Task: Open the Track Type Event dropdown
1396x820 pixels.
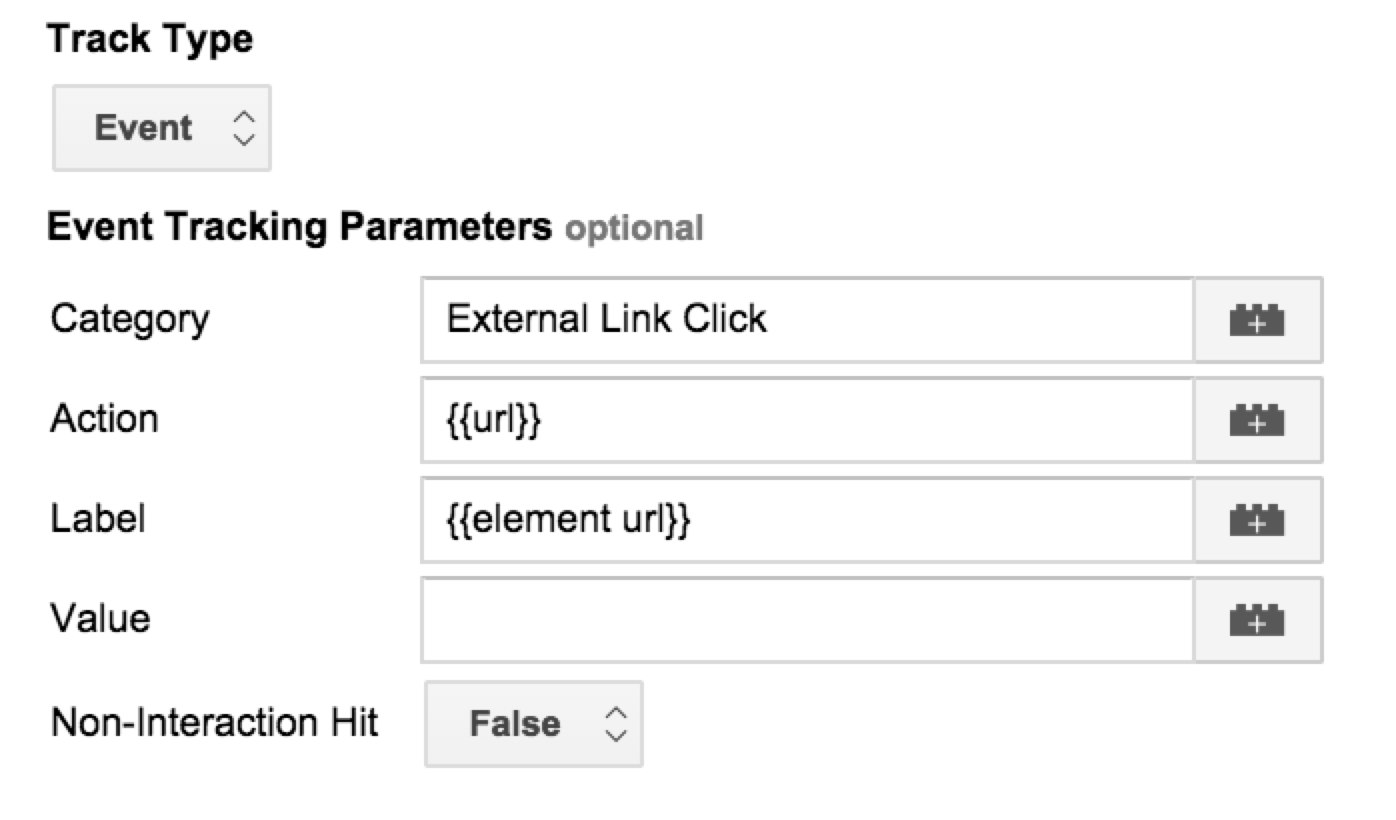Action: 162,128
